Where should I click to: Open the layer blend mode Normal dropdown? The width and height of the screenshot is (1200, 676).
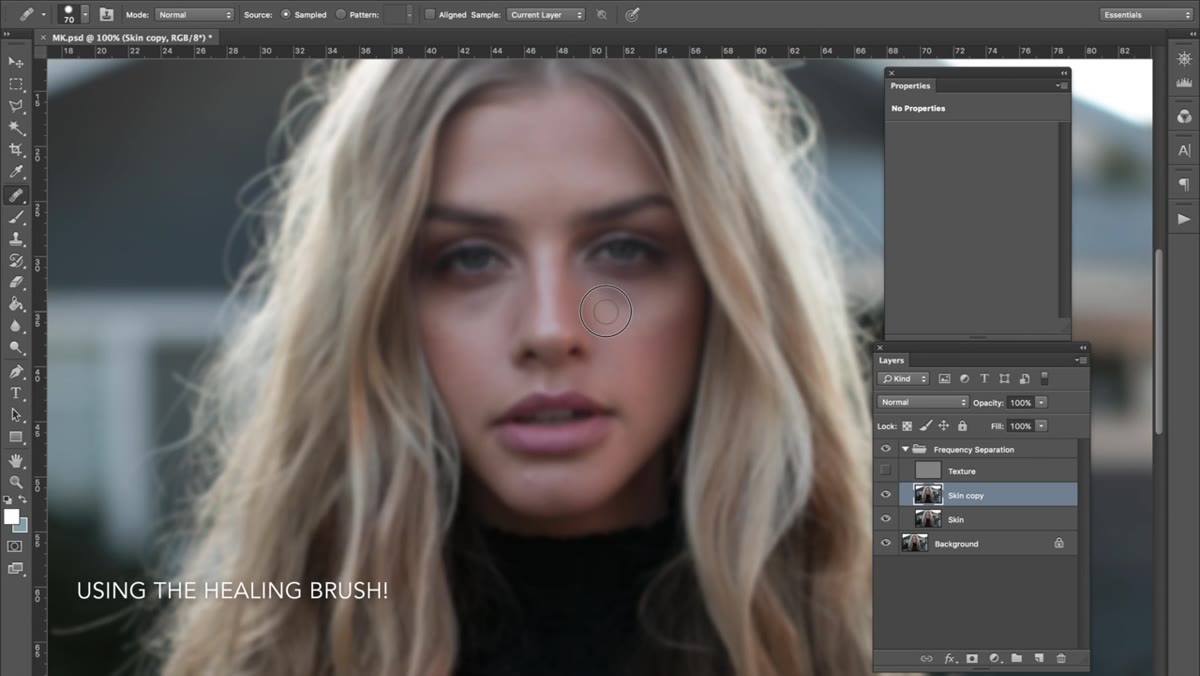click(923, 402)
